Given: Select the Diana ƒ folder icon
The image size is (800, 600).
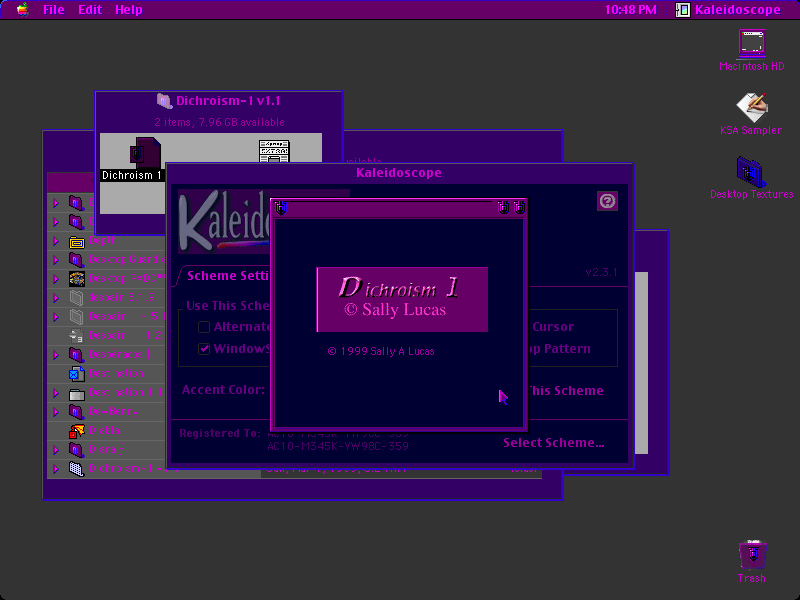Looking at the screenshot, I should [x=77, y=450].
